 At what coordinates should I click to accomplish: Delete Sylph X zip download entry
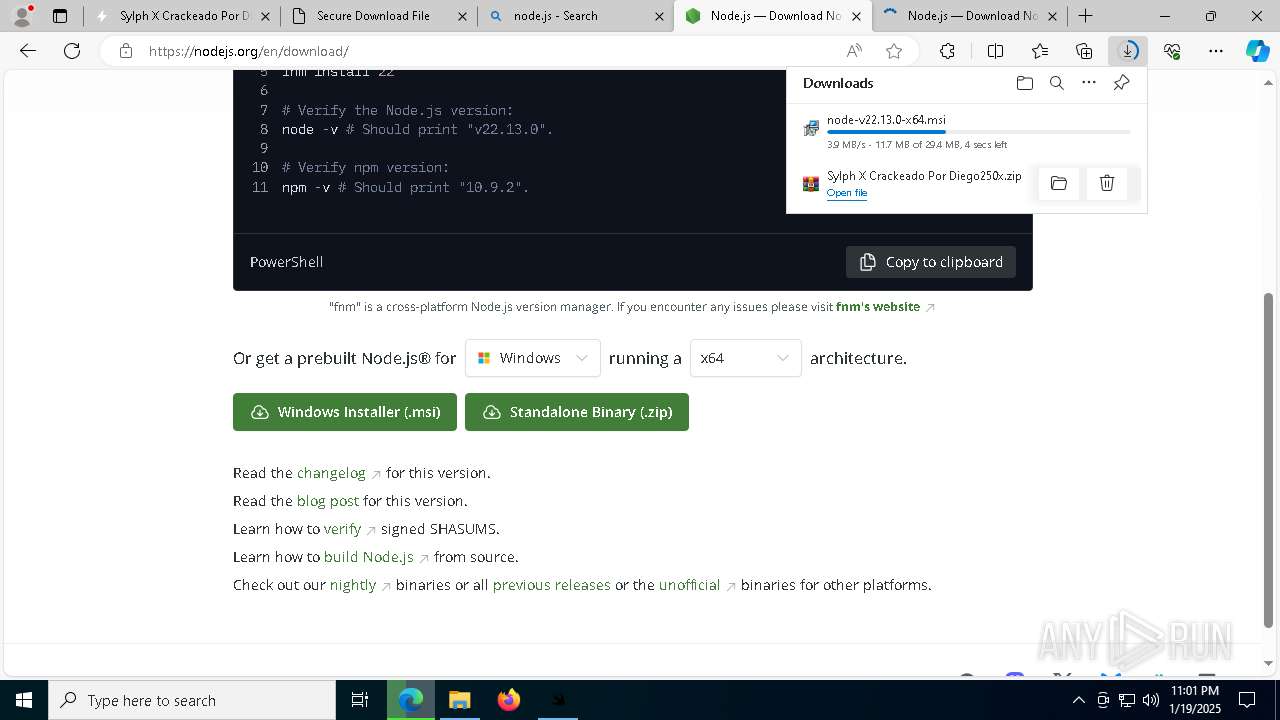click(1107, 183)
